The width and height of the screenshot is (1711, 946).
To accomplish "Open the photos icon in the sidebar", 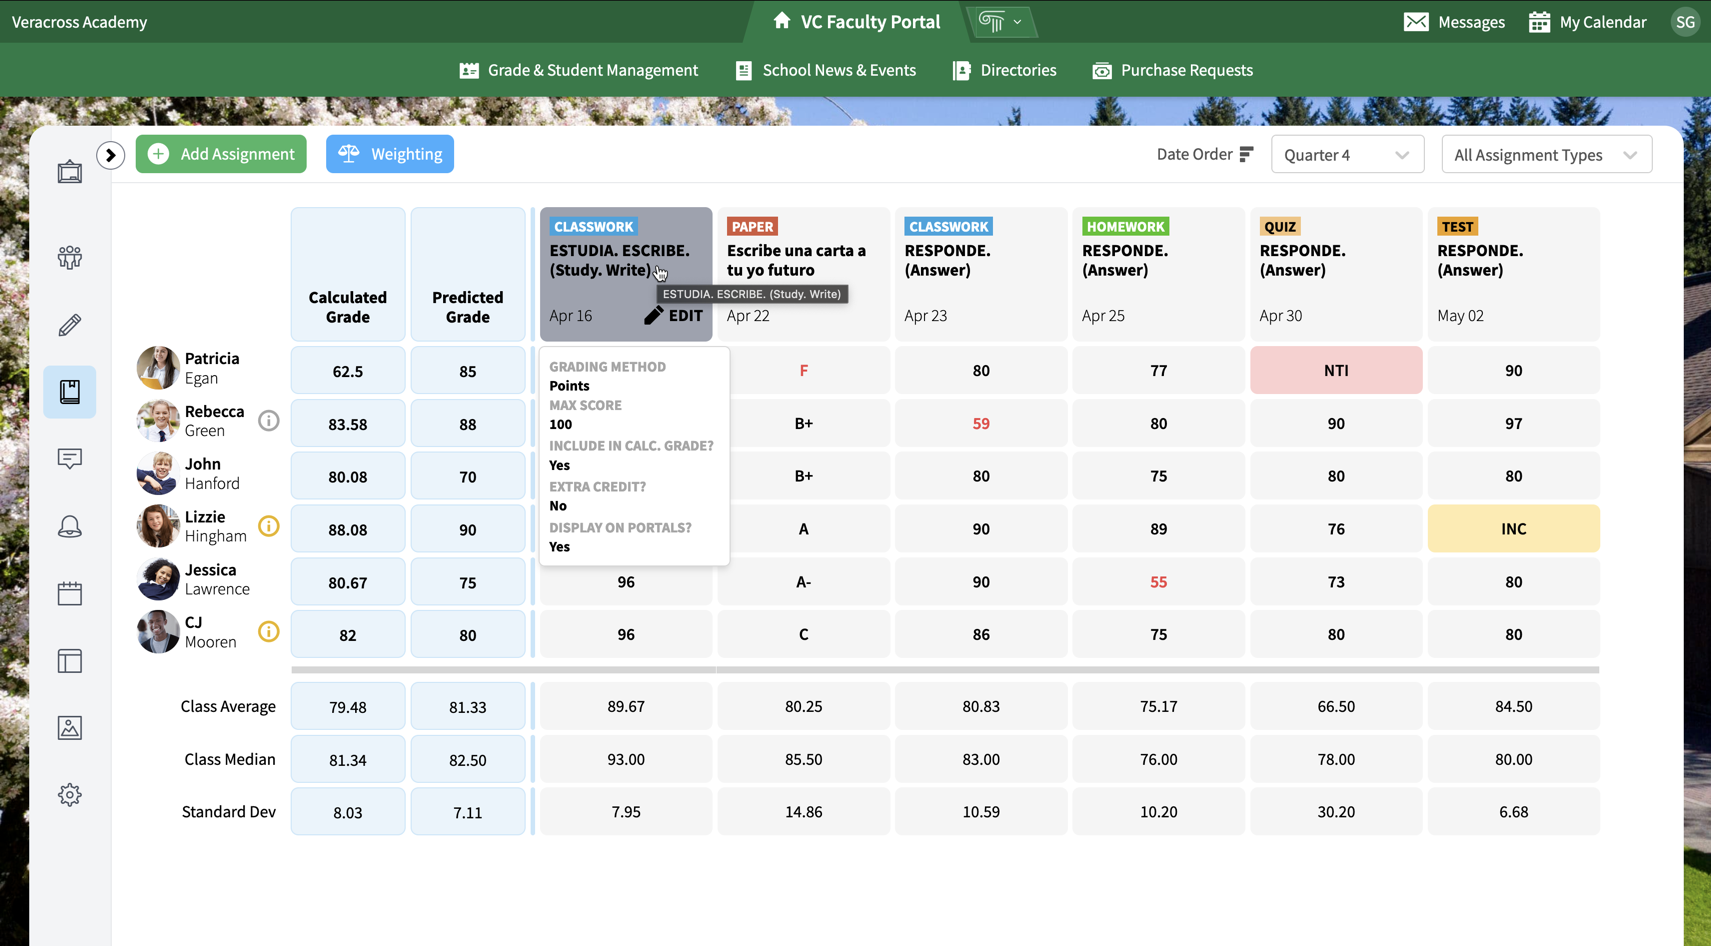I will click(69, 727).
